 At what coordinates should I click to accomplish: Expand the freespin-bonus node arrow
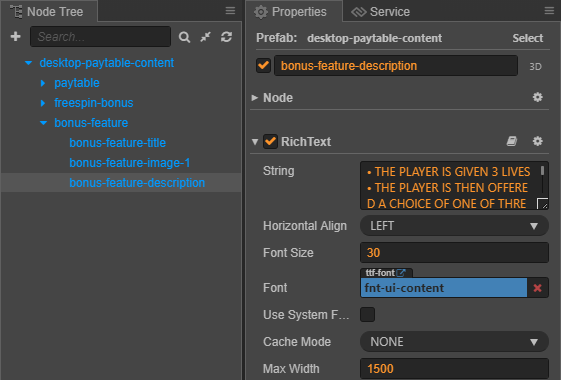click(x=43, y=103)
